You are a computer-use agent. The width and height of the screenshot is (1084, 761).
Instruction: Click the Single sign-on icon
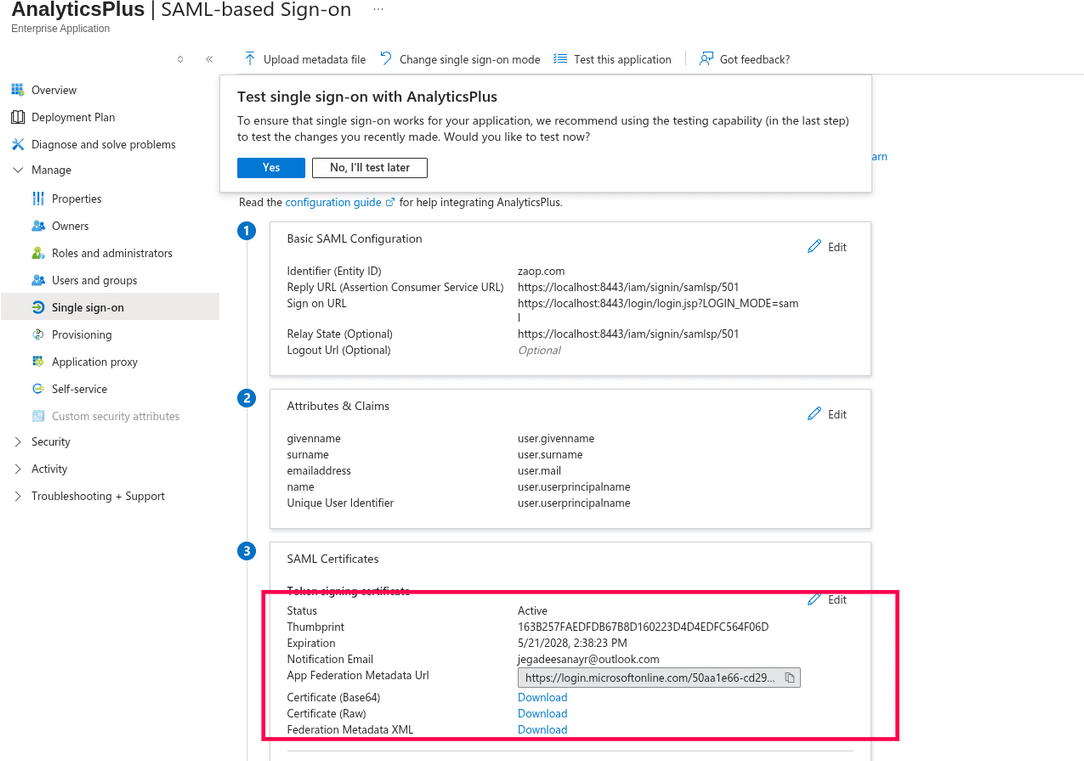click(38, 308)
